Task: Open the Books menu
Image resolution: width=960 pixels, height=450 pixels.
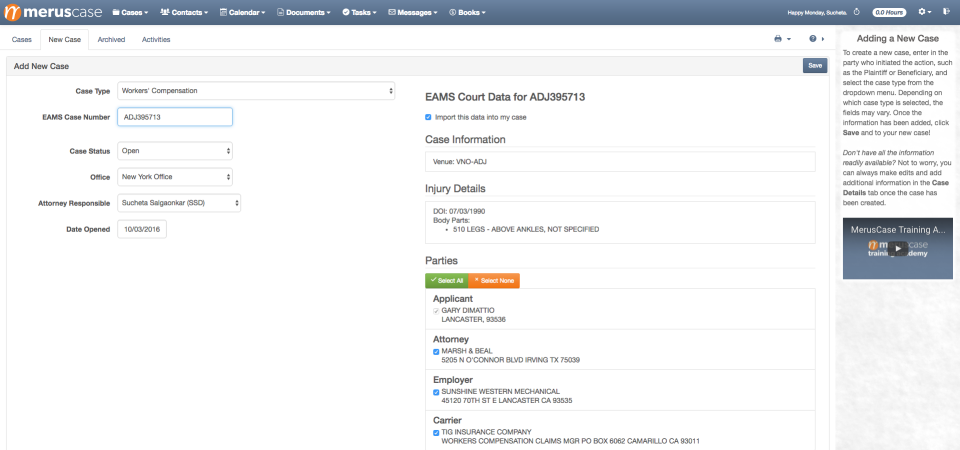Action: 467,12
